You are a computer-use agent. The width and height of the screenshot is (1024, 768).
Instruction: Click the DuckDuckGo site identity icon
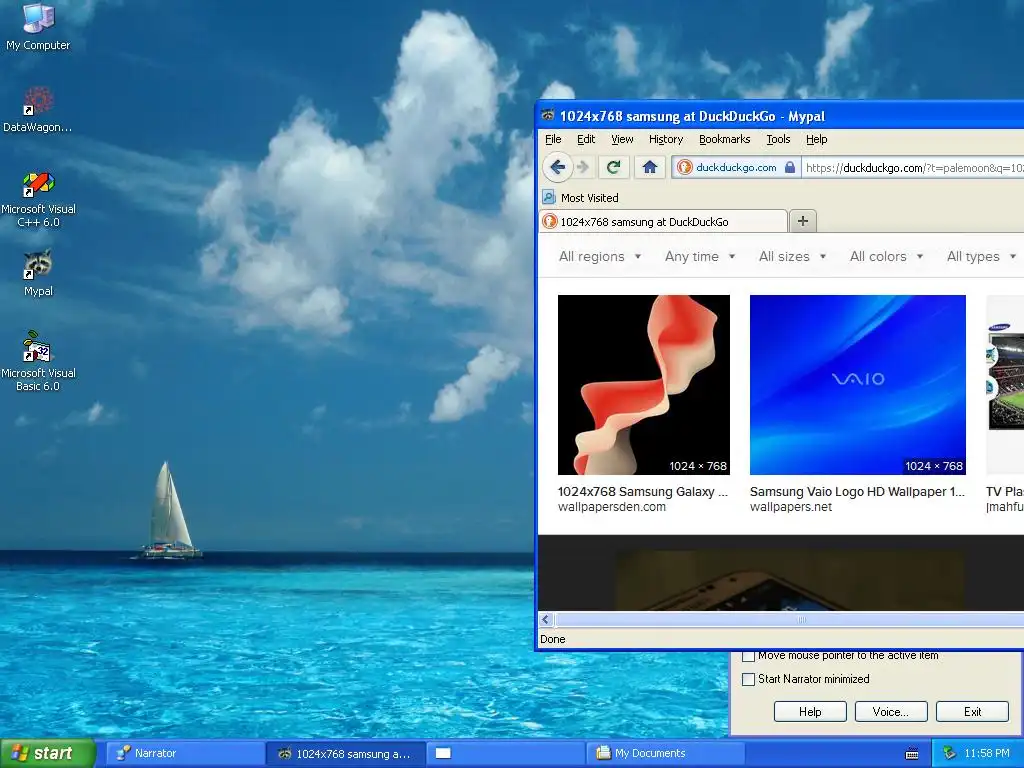coord(684,167)
